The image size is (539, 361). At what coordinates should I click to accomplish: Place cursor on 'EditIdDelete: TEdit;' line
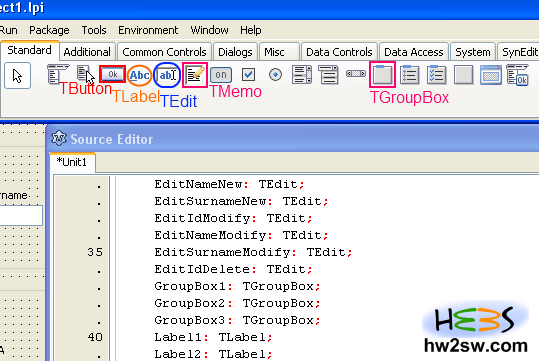coord(233,269)
